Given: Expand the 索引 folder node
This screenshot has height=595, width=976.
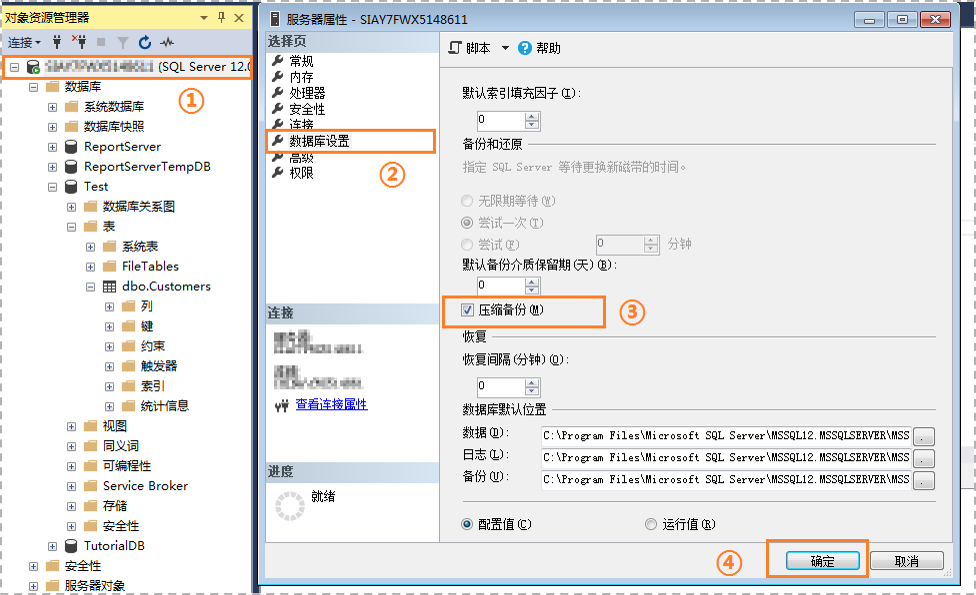Looking at the screenshot, I should pos(110,387).
